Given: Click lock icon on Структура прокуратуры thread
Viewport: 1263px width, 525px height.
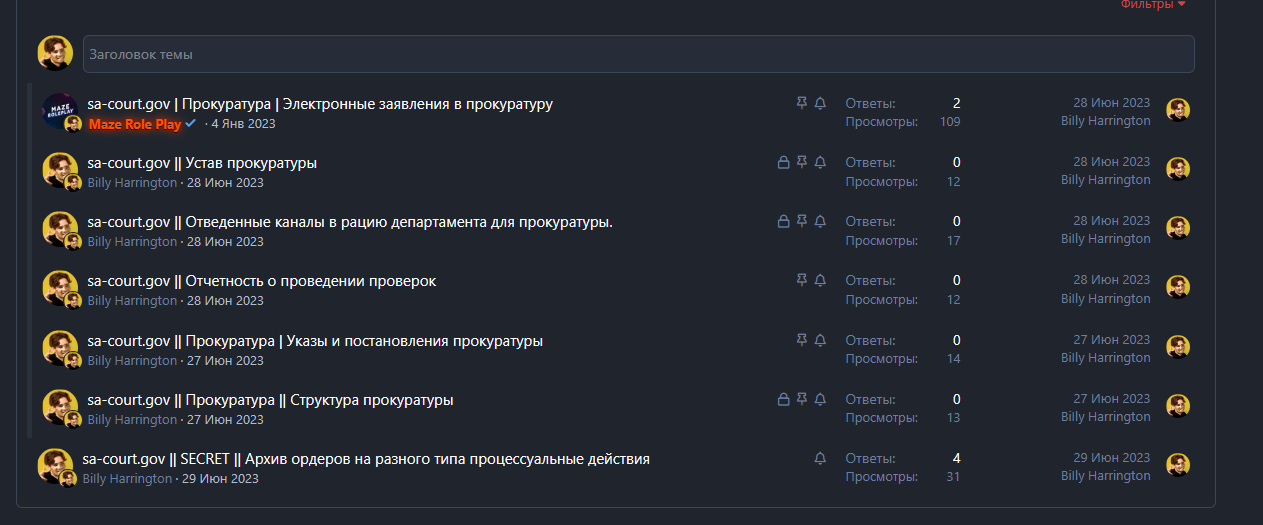Looking at the screenshot, I should pyautogui.click(x=783, y=400).
